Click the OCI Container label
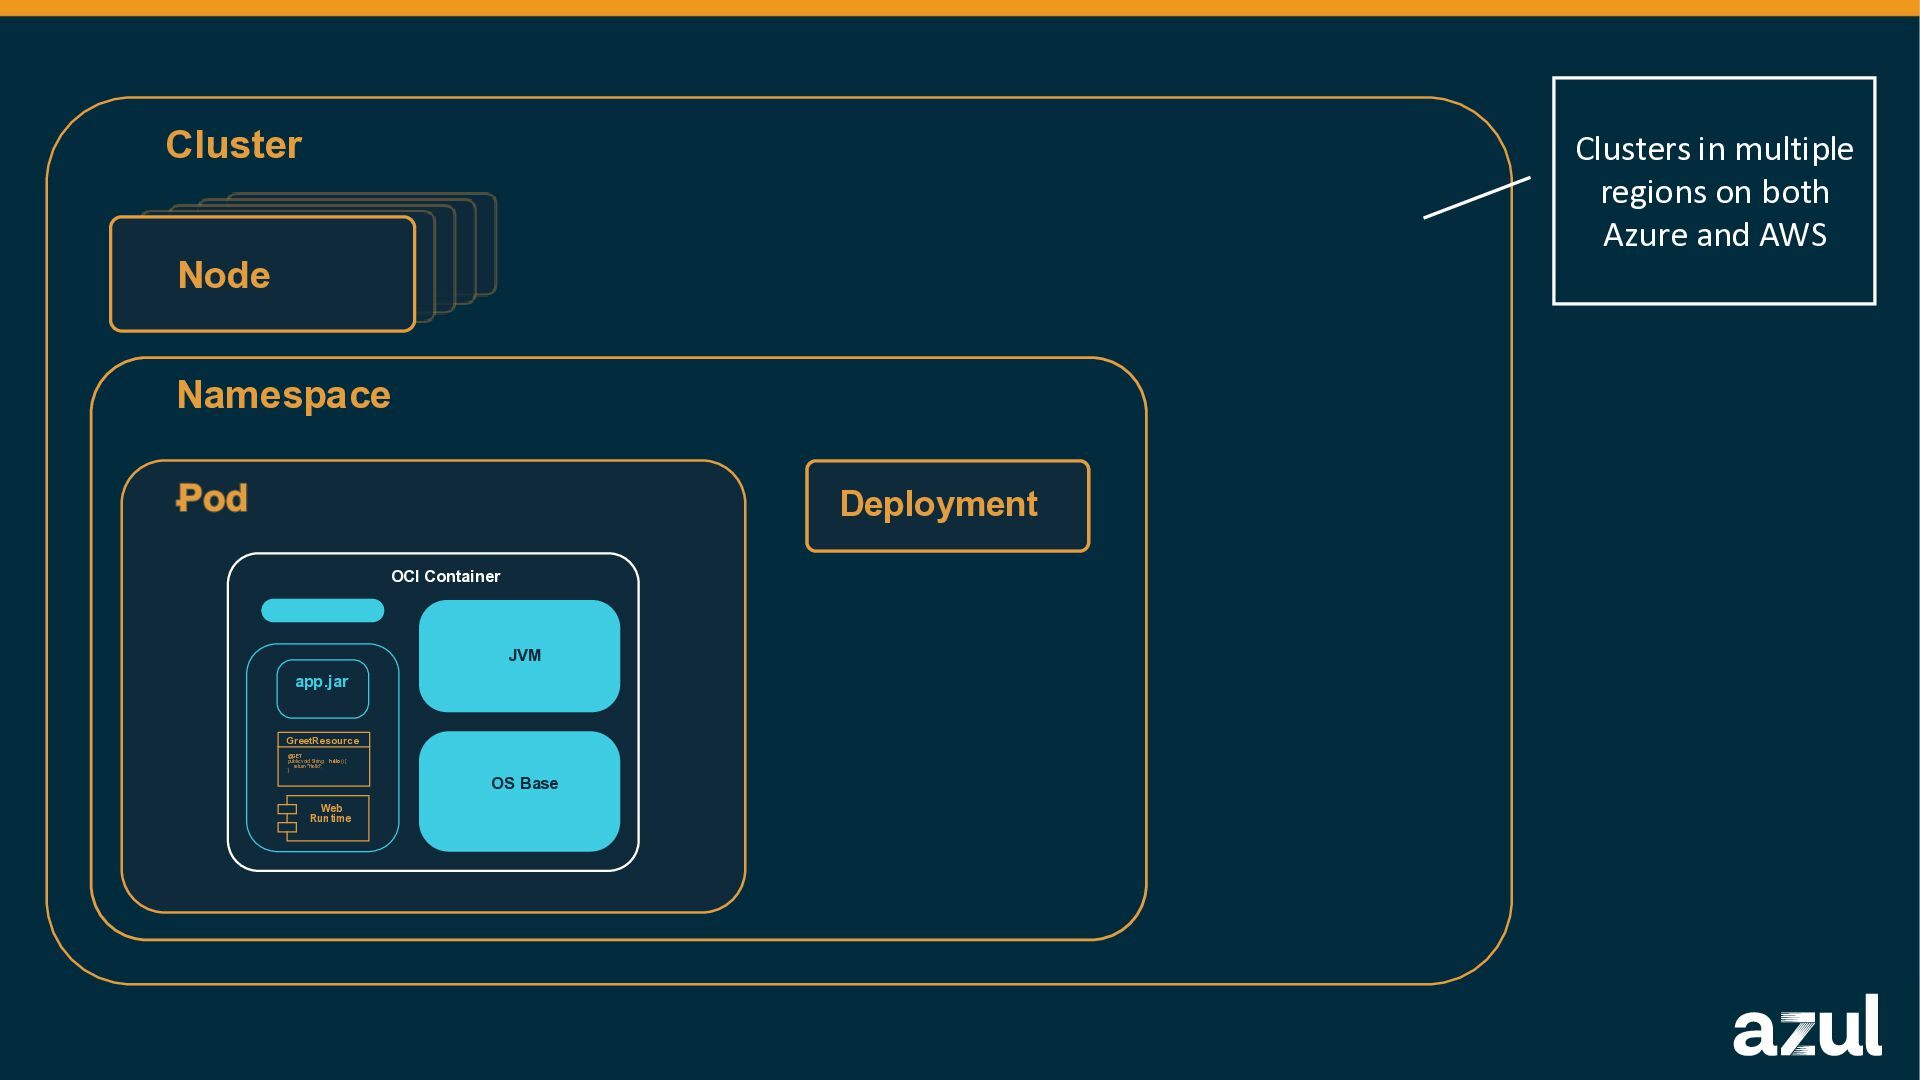The image size is (1920, 1080). pos(445,576)
